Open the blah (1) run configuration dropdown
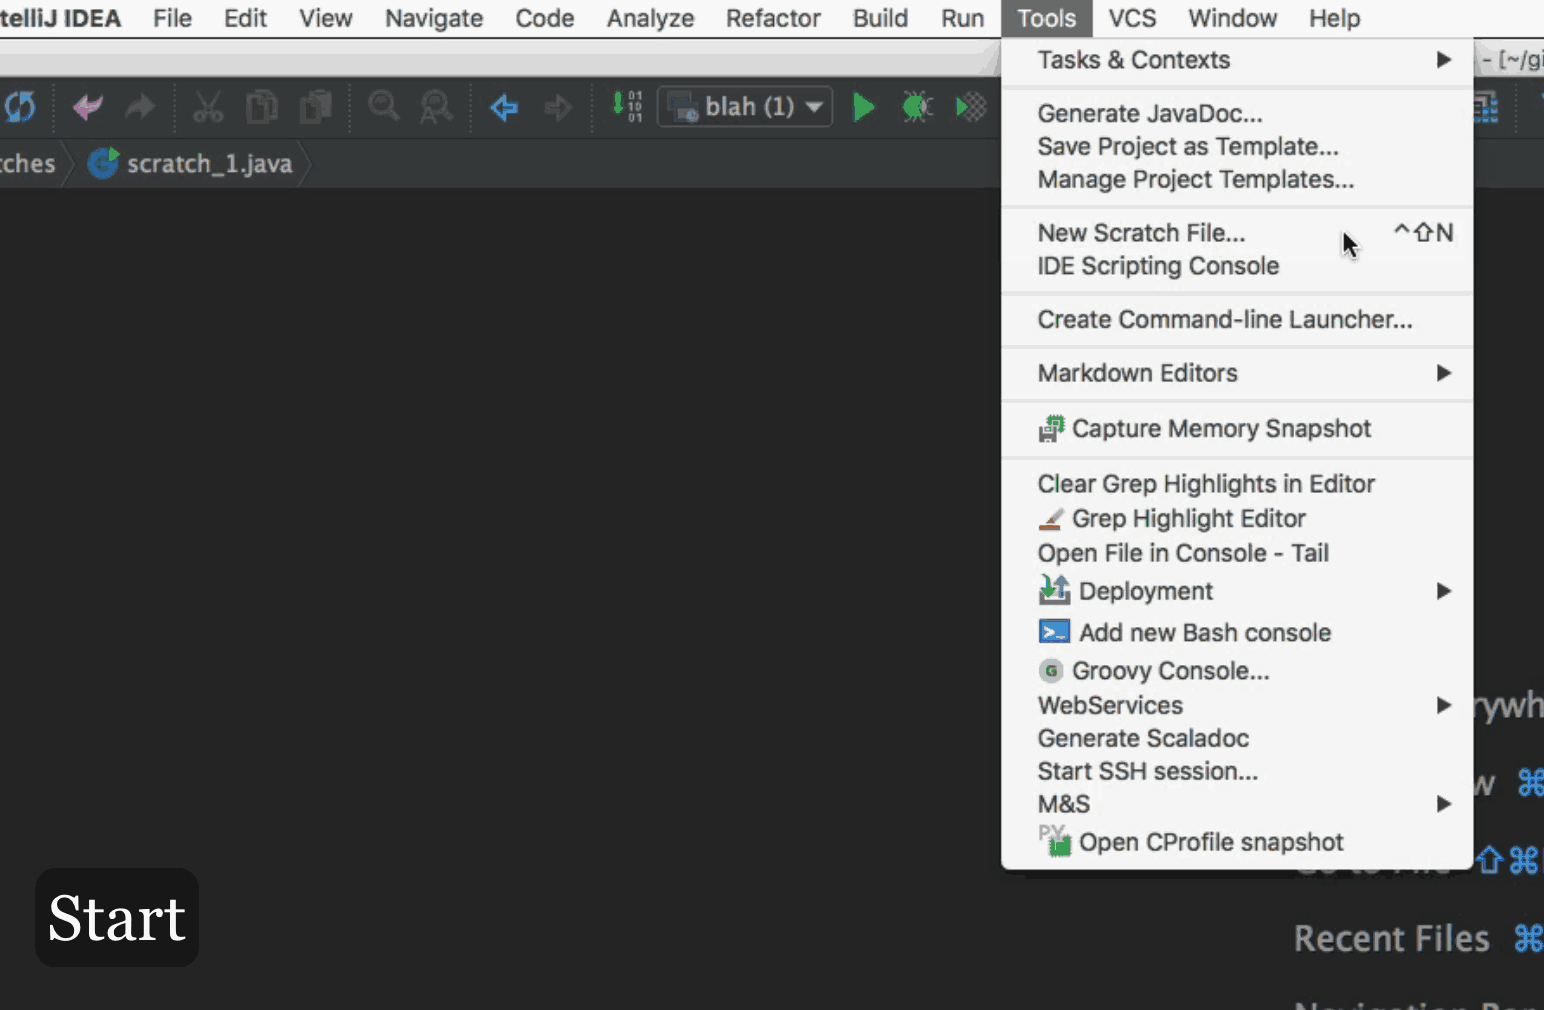1544x1010 pixels. (744, 107)
